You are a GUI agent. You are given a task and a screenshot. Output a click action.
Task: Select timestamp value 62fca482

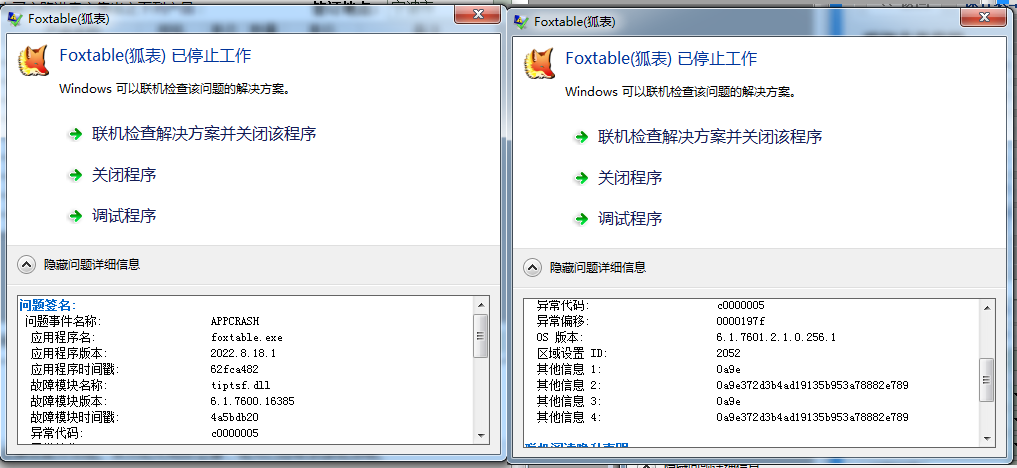(235, 369)
